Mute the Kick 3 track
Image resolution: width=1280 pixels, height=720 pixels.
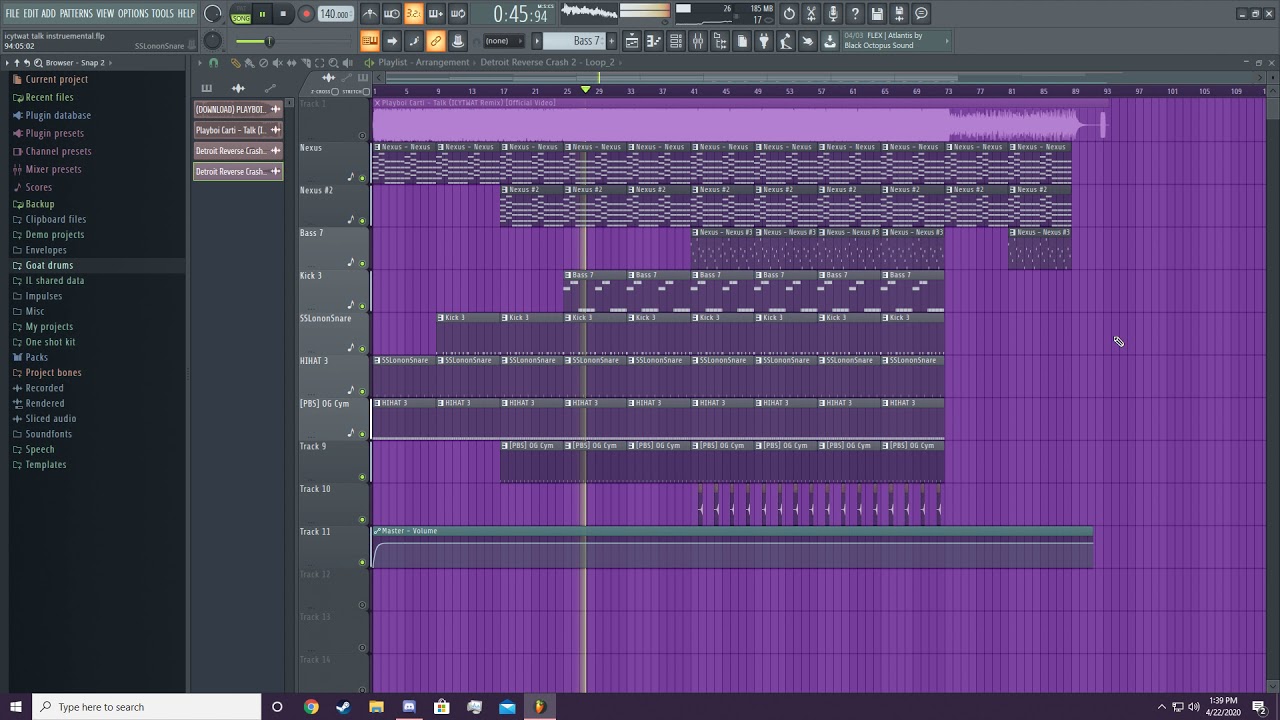(x=362, y=306)
